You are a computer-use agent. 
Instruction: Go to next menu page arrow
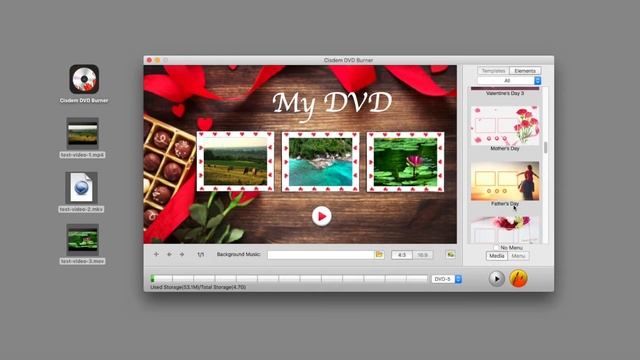(182, 254)
